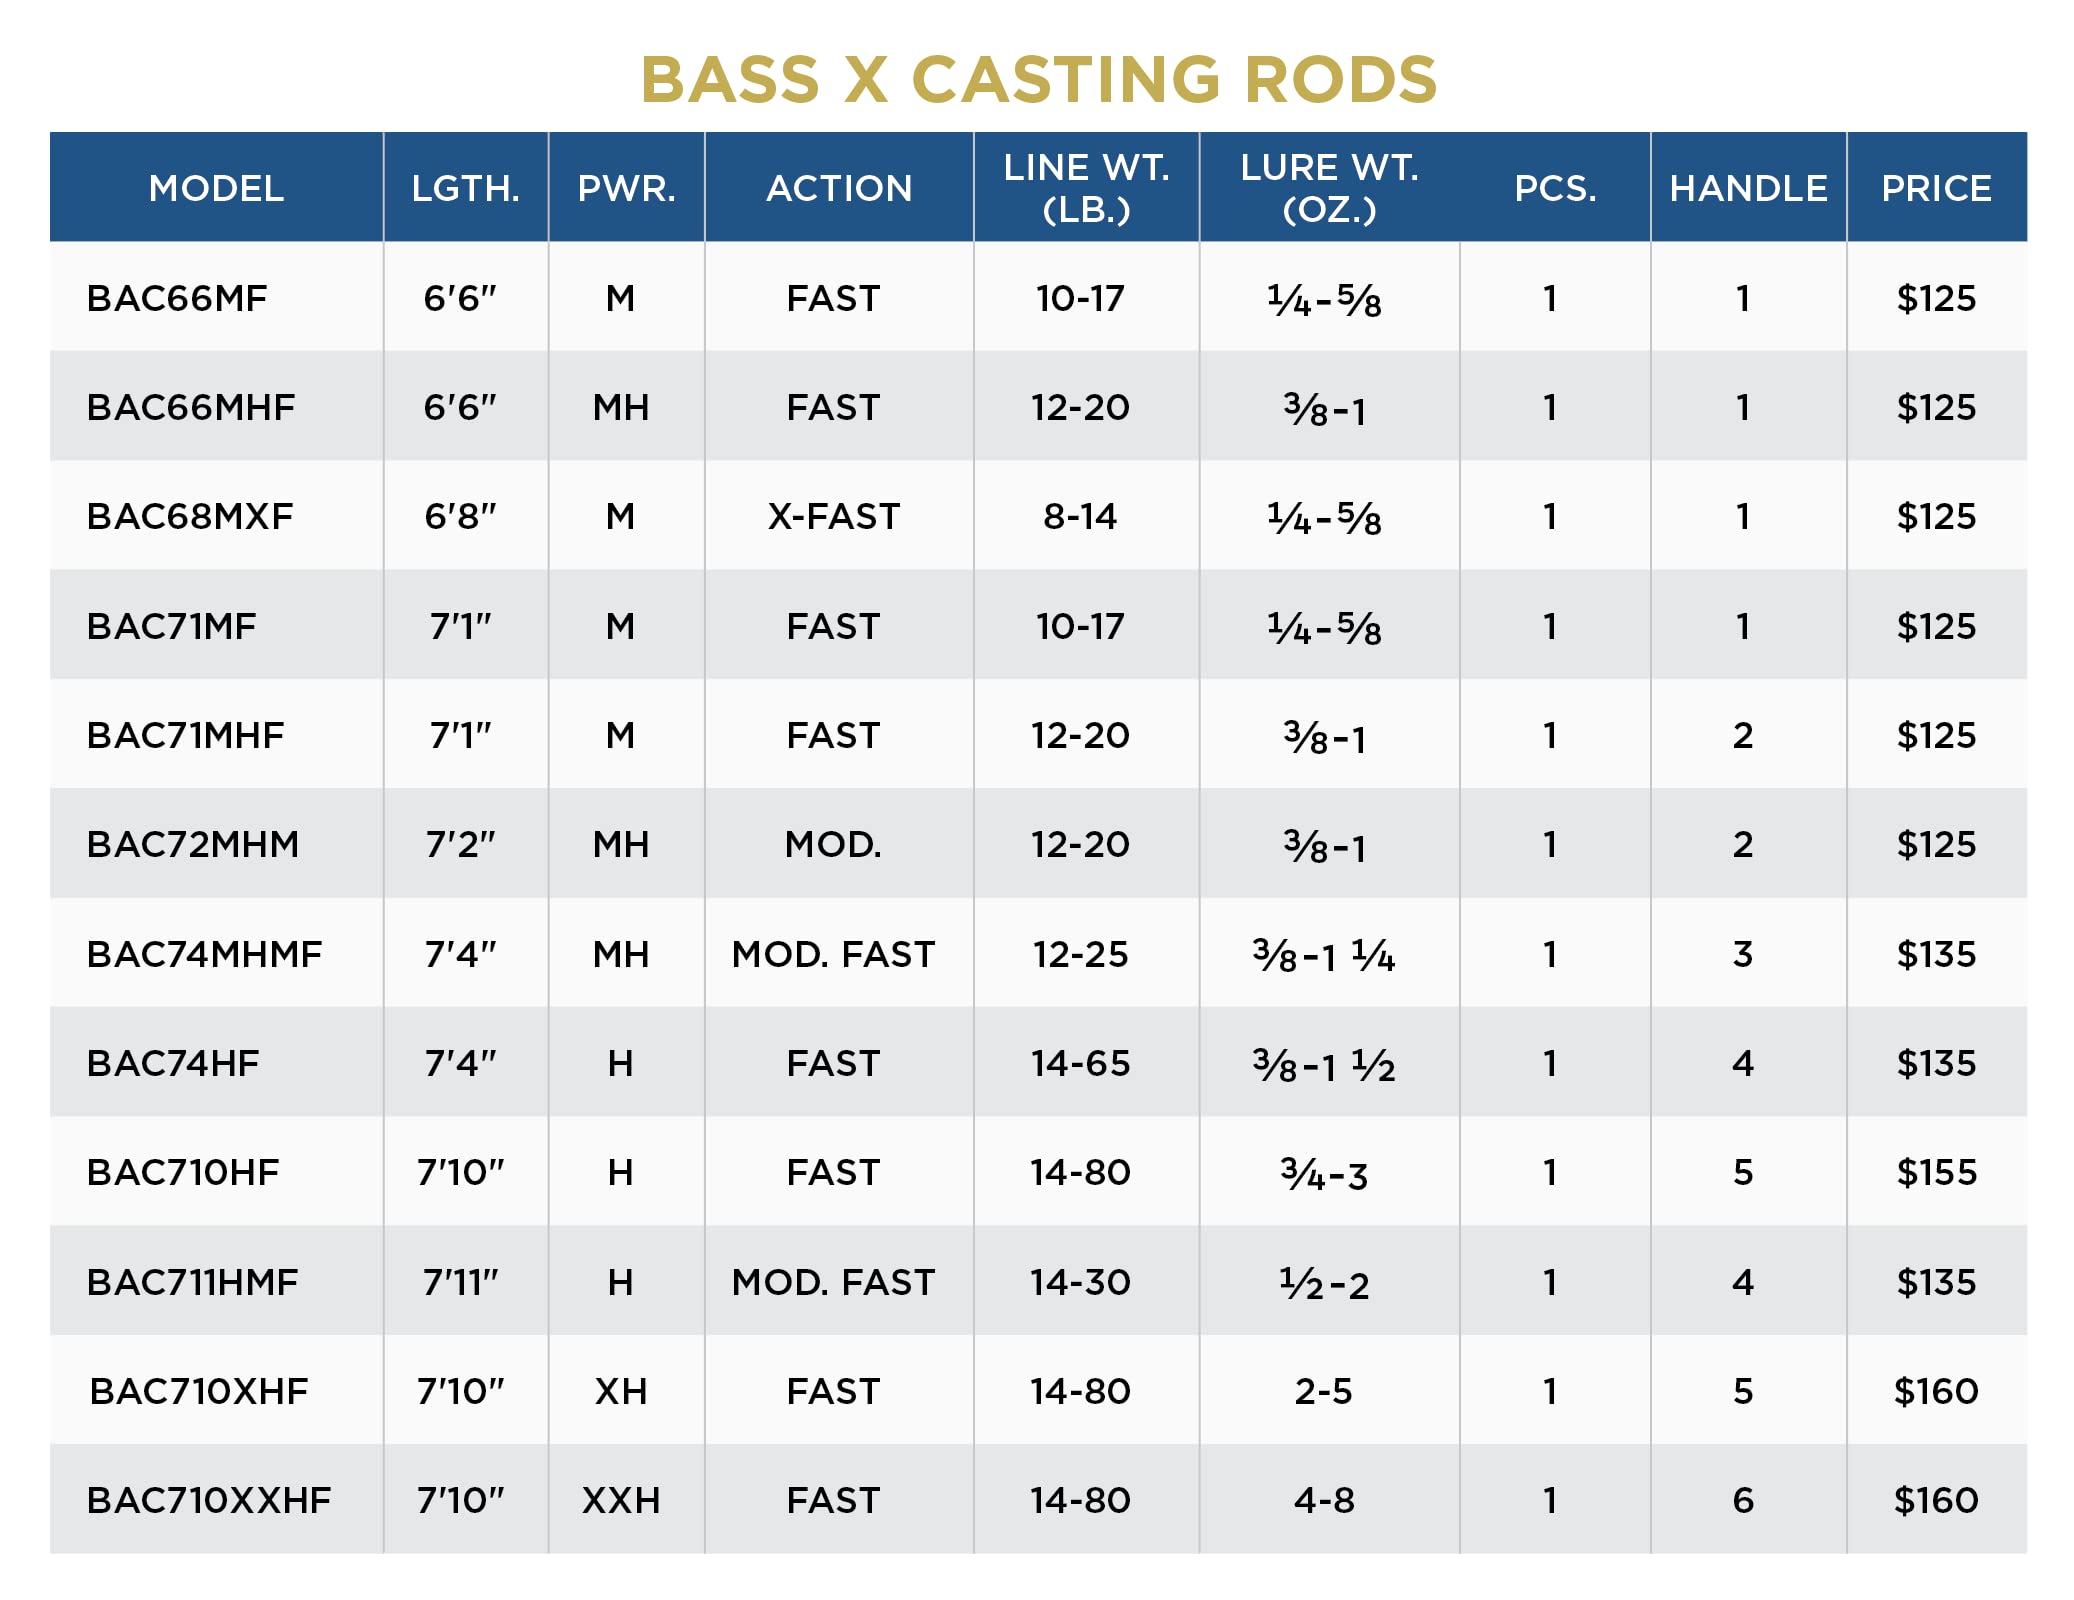Select the ACTION column header
The image size is (2074, 1600).
click(x=839, y=188)
